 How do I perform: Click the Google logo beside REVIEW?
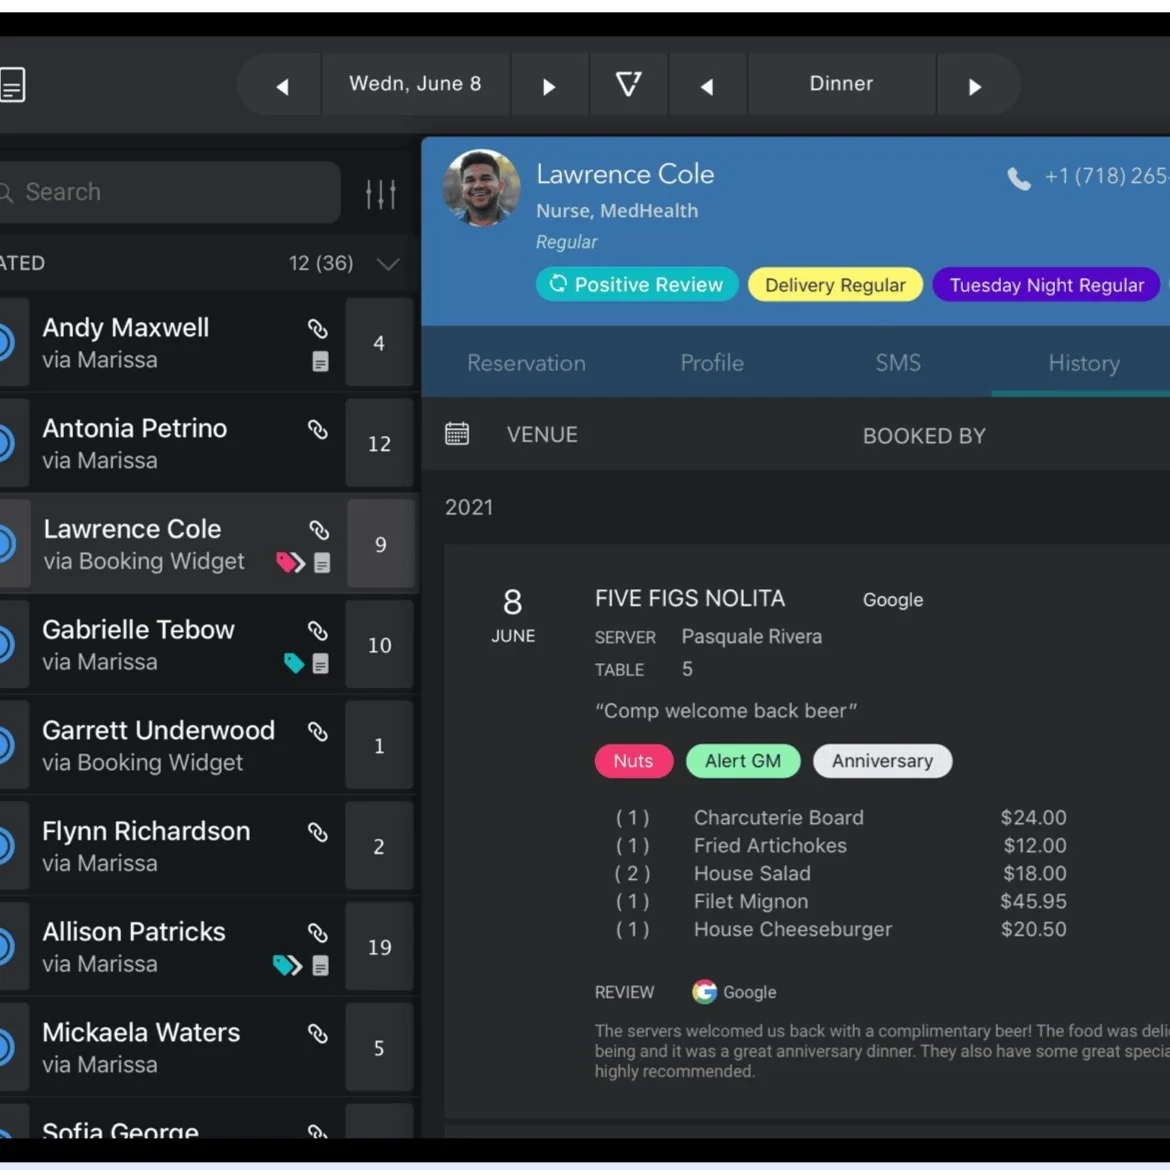tap(703, 992)
